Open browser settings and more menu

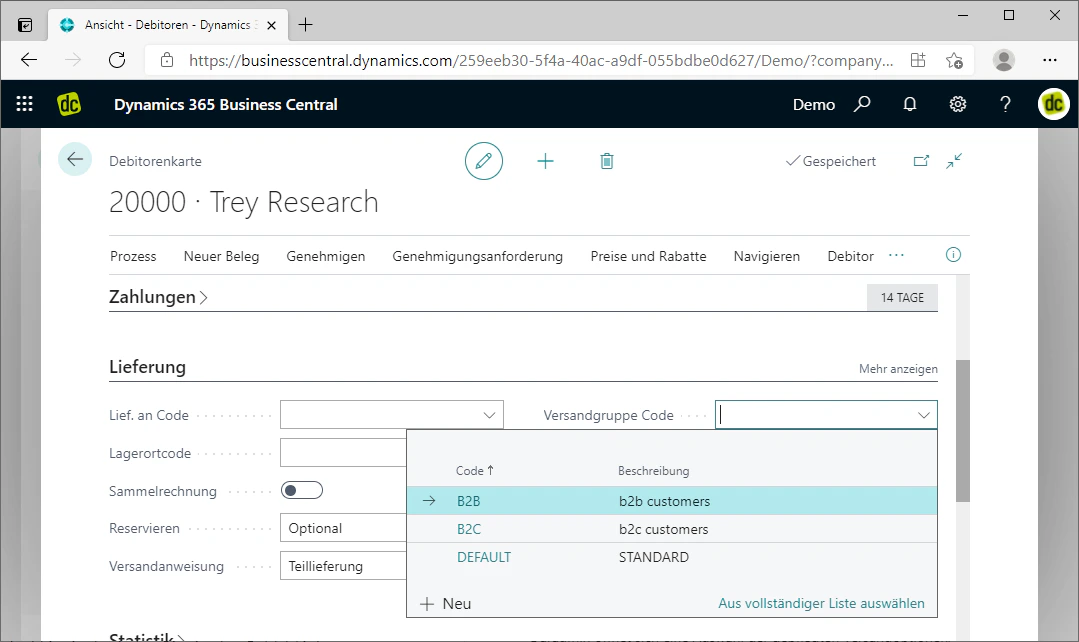pyautogui.click(x=1049, y=60)
